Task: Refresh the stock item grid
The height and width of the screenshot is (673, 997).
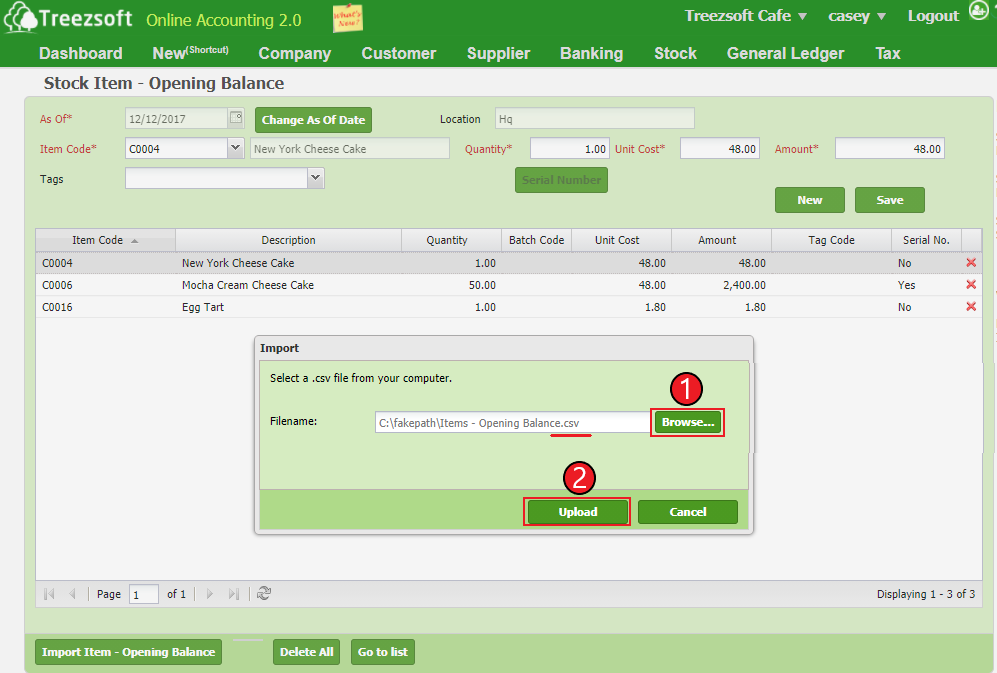Action: [263, 593]
